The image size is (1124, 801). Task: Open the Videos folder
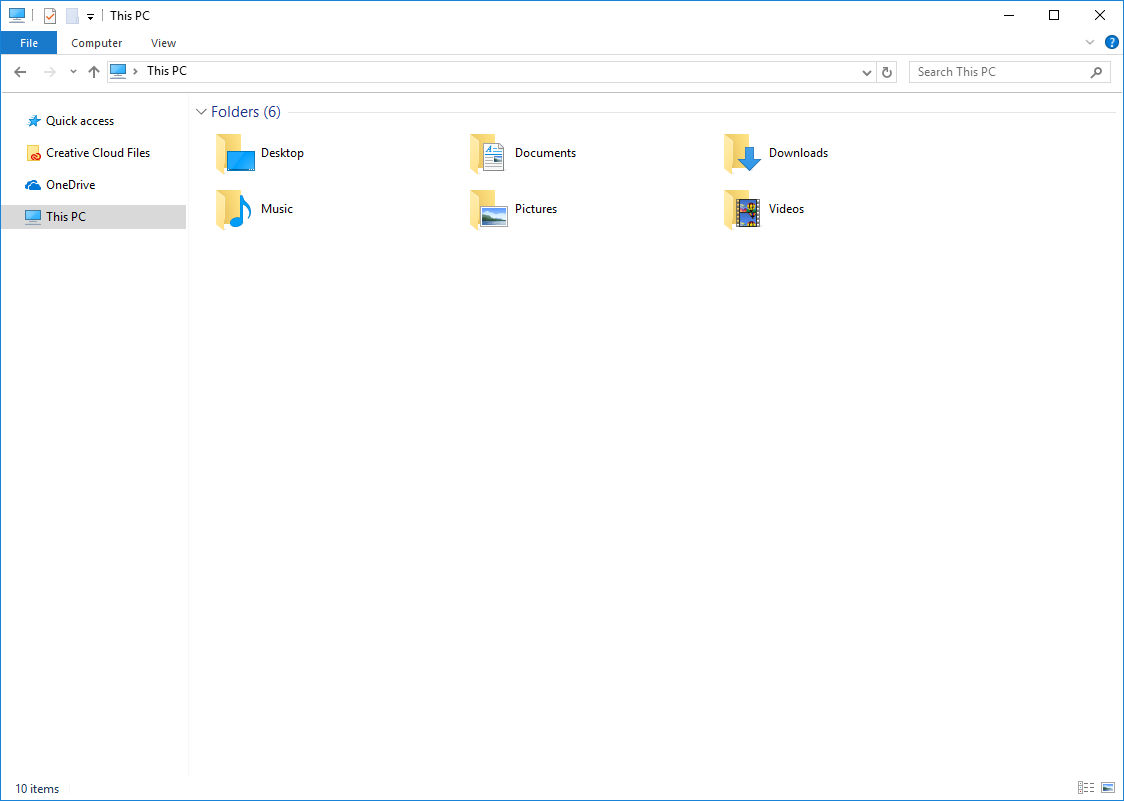point(743,210)
